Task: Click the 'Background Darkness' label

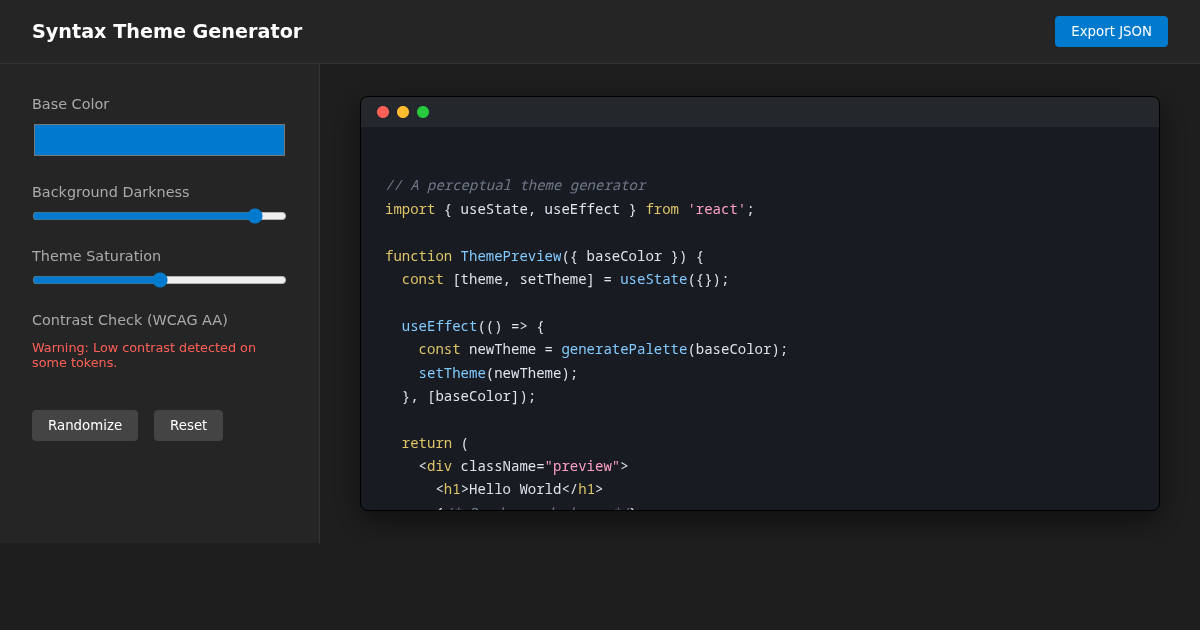Action: pos(111,192)
